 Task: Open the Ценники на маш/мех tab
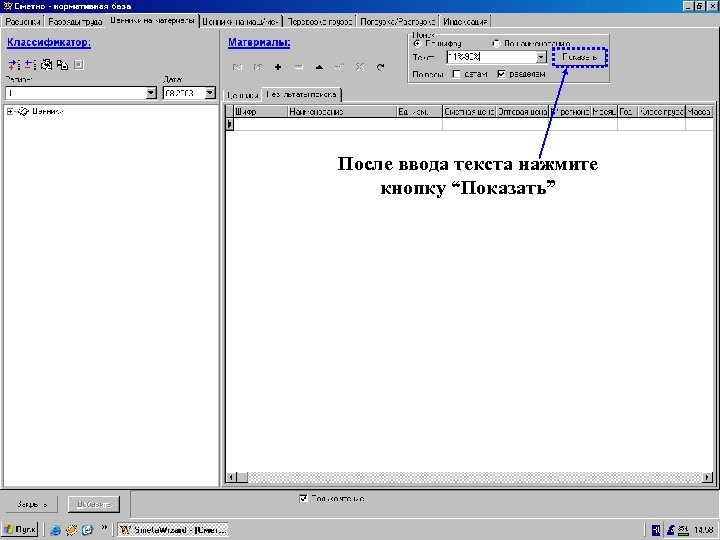click(241, 22)
